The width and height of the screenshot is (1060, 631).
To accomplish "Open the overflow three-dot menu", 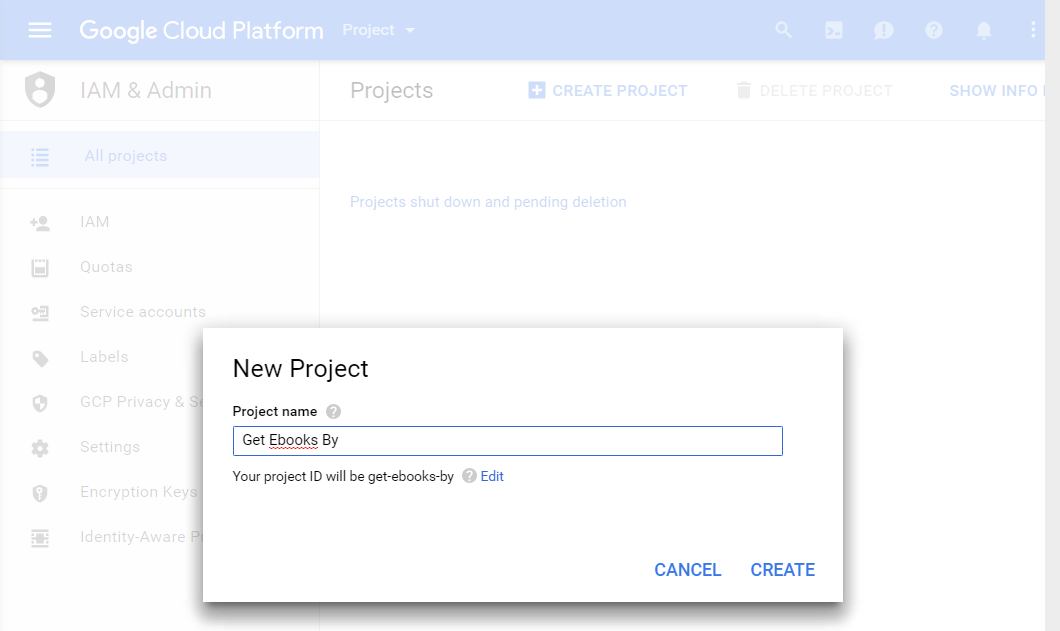I will (x=1033, y=30).
